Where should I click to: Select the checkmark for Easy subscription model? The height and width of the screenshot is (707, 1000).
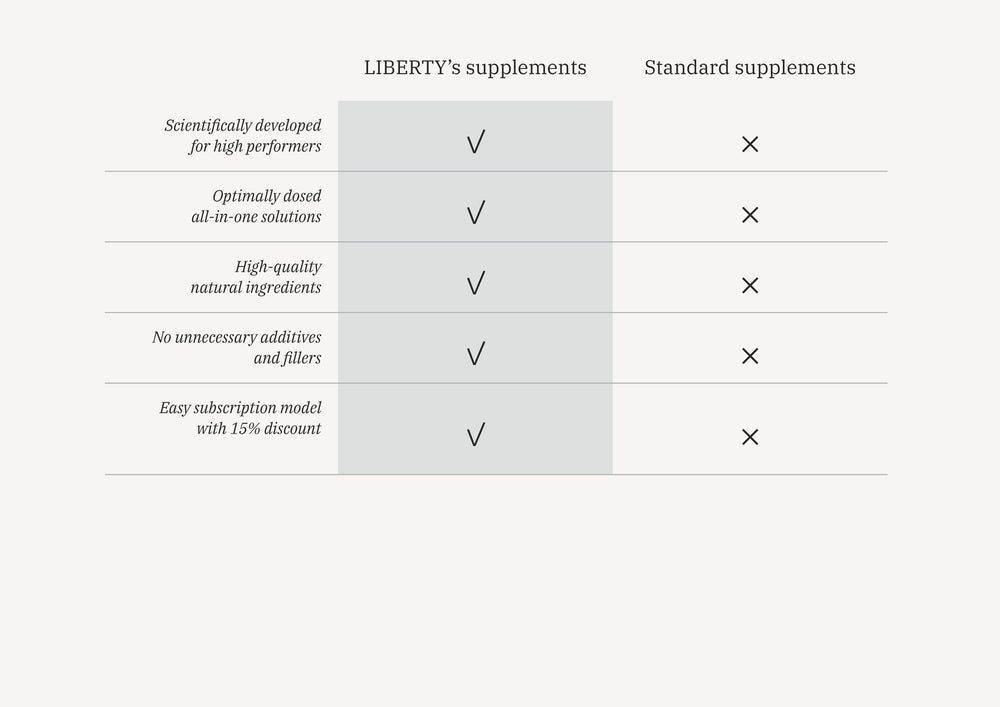[475, 435]
